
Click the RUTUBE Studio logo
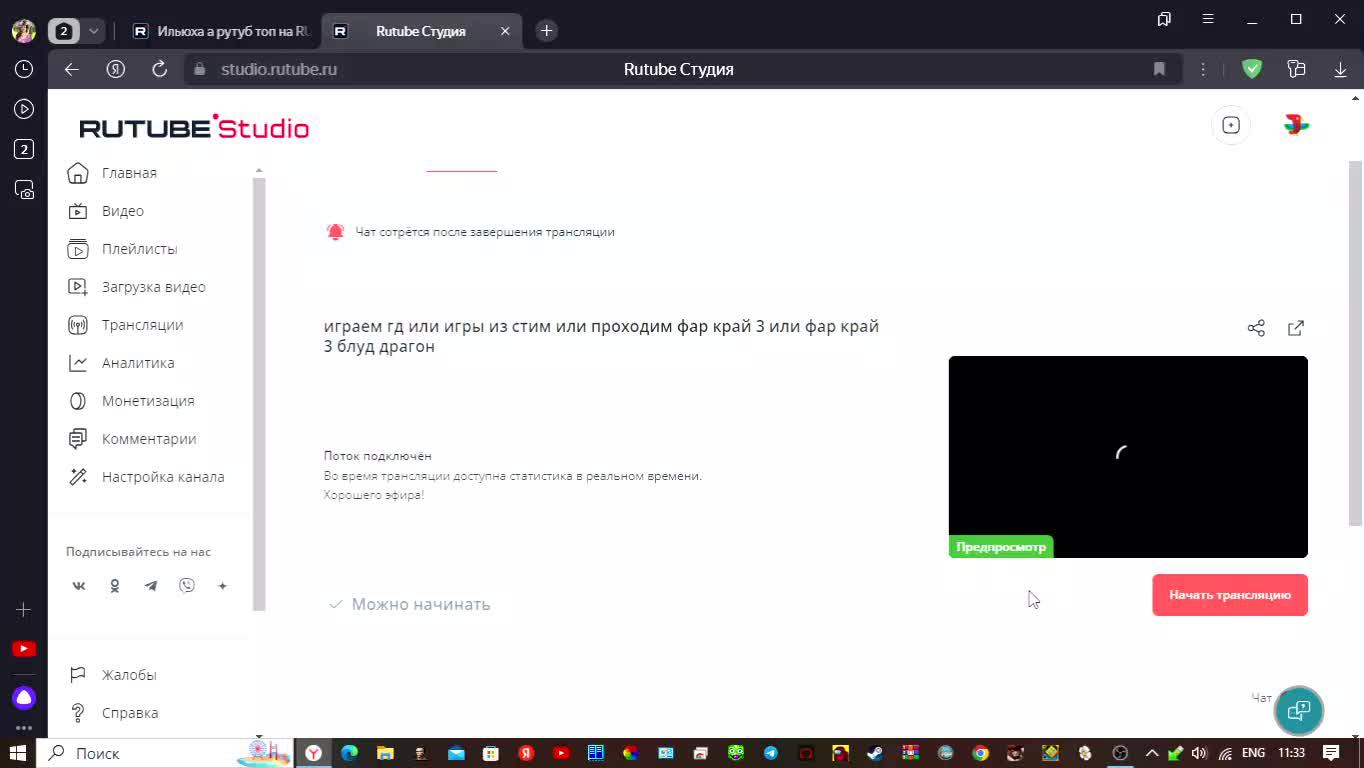[194, 127]
